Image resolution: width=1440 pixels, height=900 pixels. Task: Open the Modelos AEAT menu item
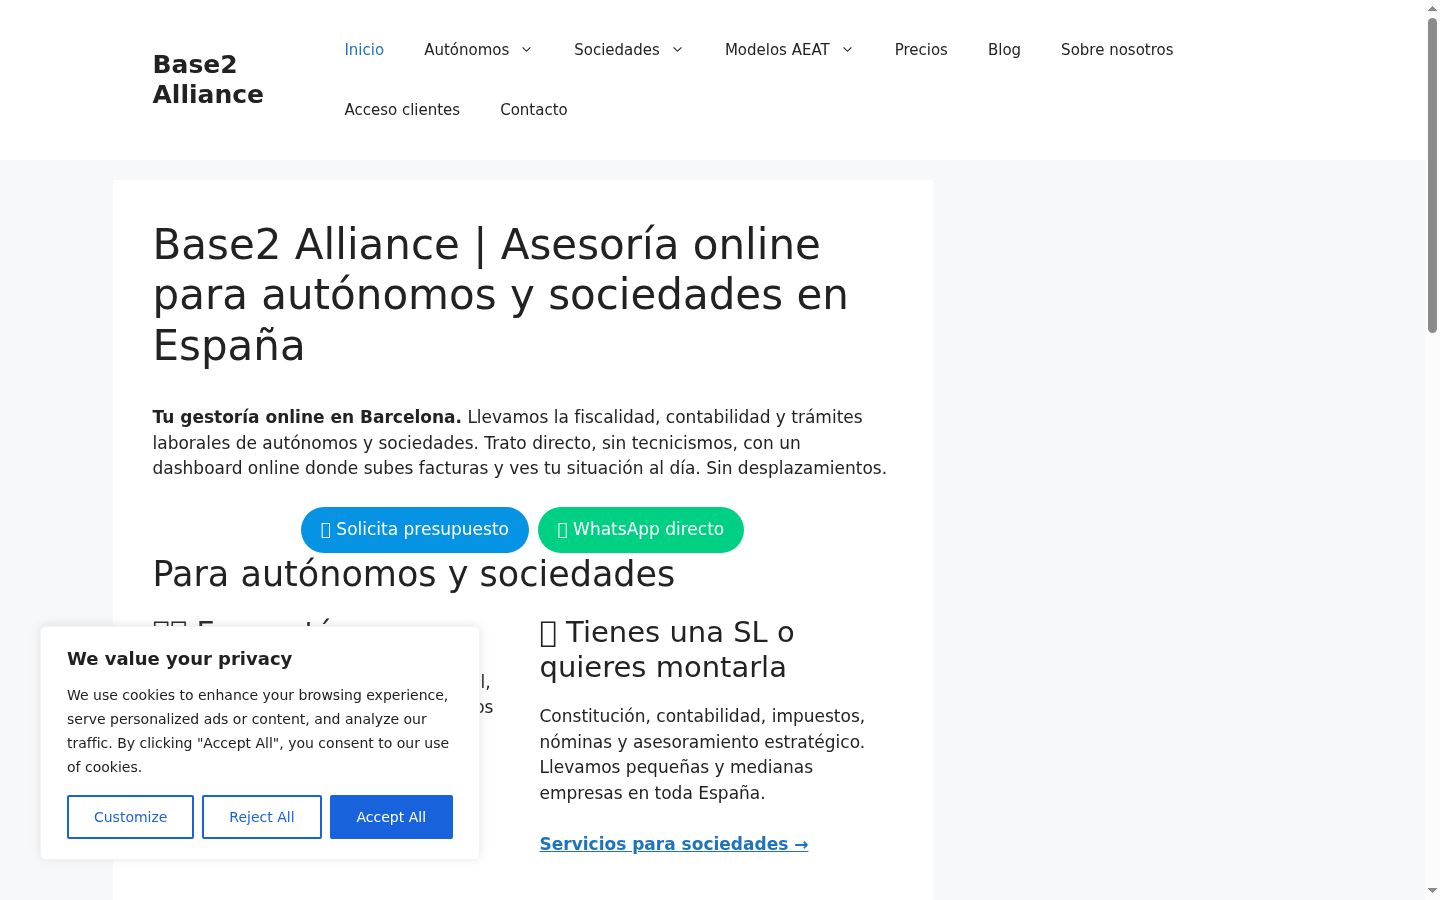(777, 50)
